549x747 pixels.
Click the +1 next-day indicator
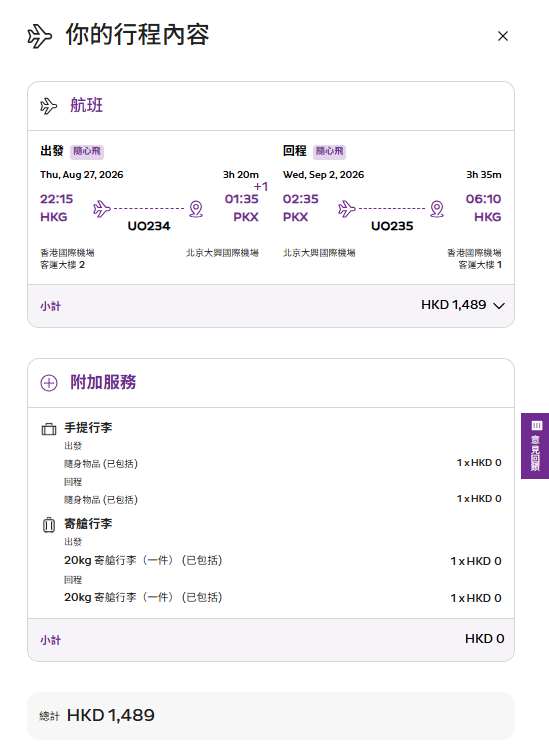tap(261, 186)
